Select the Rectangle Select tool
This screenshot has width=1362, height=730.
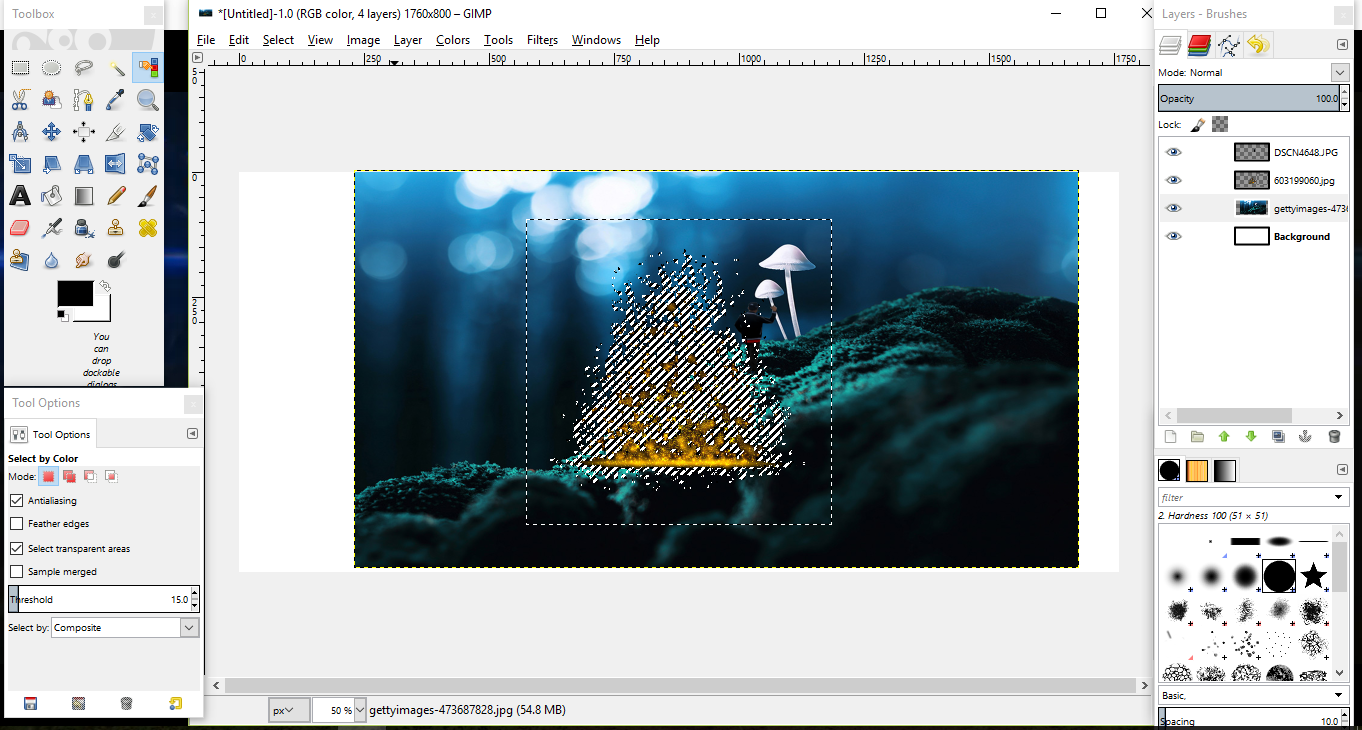pyautogui.click(x=20, y=68)
